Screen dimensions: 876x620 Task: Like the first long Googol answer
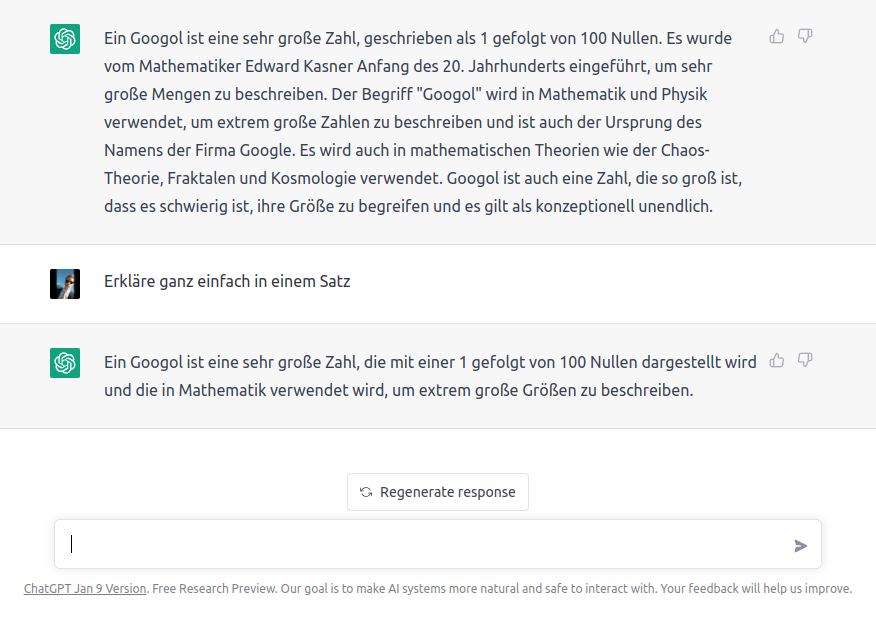click(777, 37)
